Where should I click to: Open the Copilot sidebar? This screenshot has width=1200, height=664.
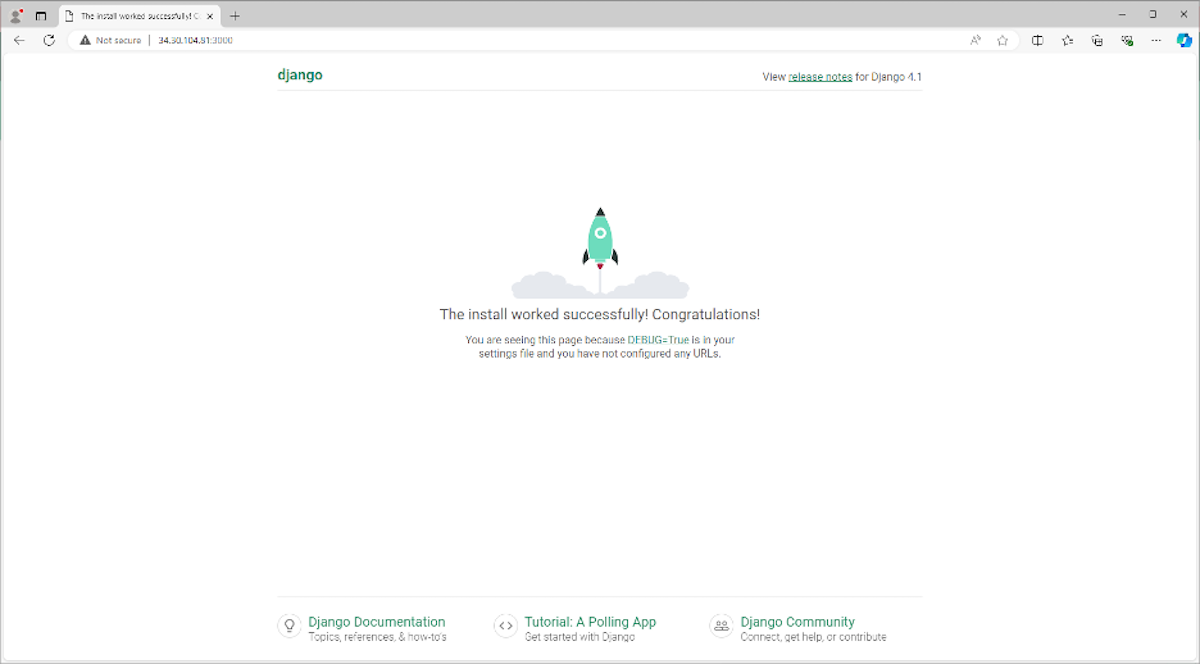pos(1184,40)
